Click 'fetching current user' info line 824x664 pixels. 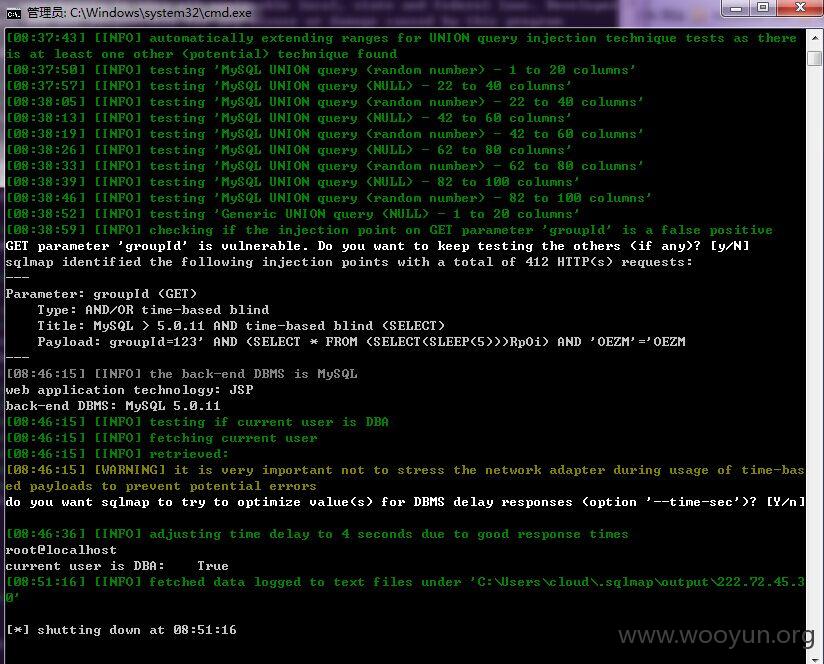tap(161, 438)
